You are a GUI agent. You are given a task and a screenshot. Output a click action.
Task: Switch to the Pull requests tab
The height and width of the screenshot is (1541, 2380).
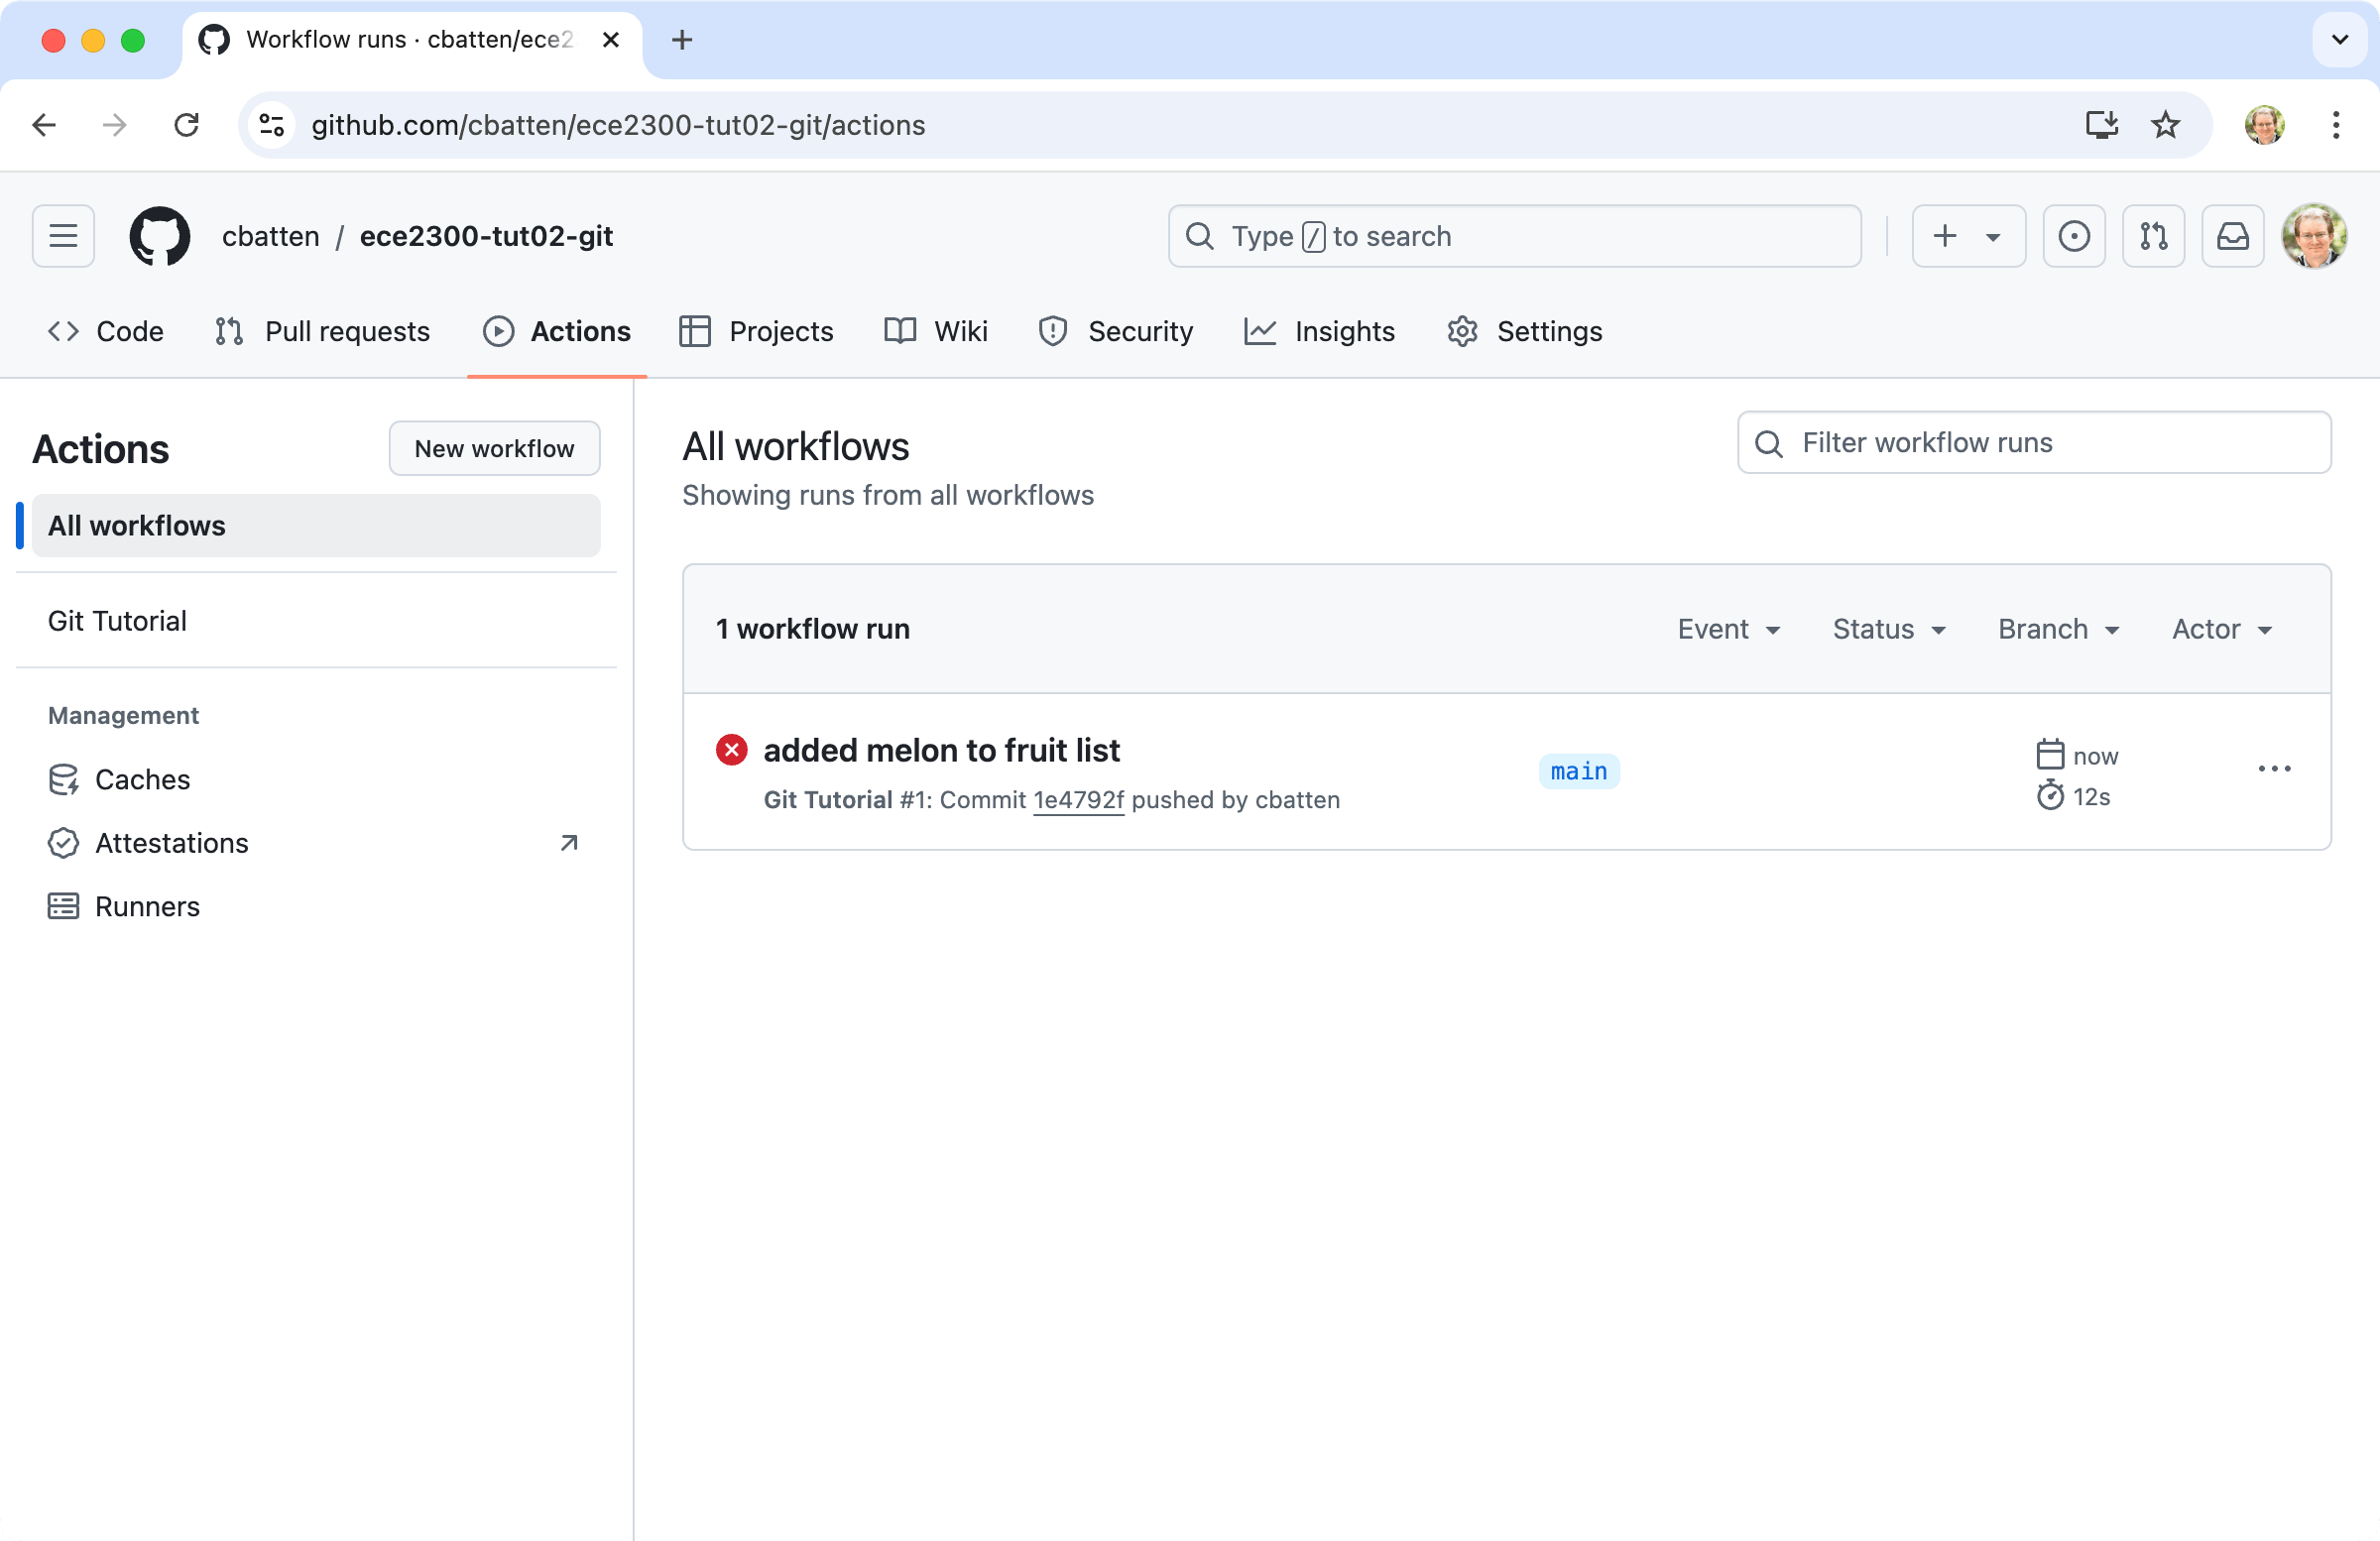point(322,331)
